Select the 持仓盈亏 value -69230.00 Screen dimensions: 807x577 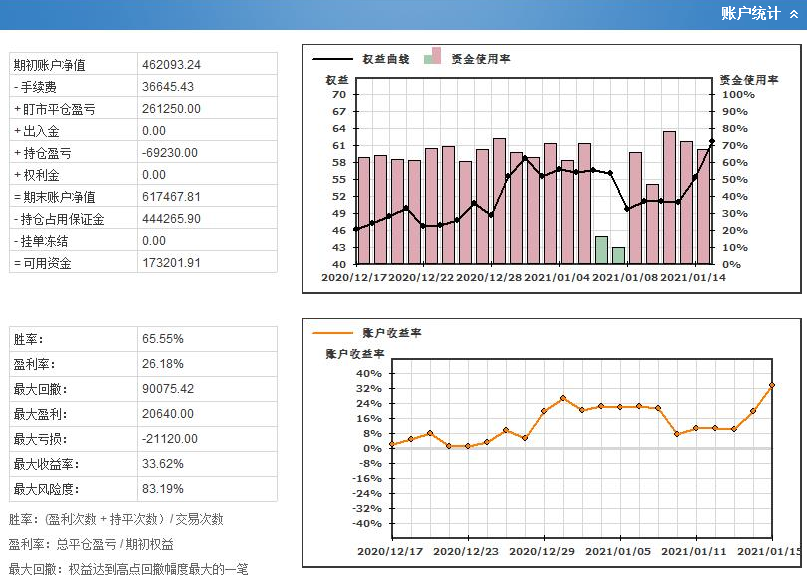click(170, 153)
